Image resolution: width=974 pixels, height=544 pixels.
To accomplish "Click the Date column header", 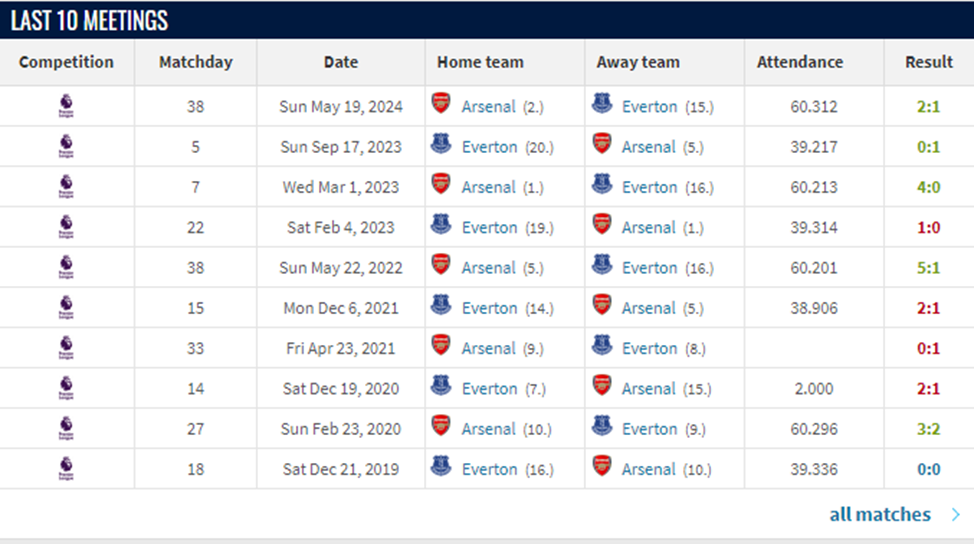I will tap(341, 62).
